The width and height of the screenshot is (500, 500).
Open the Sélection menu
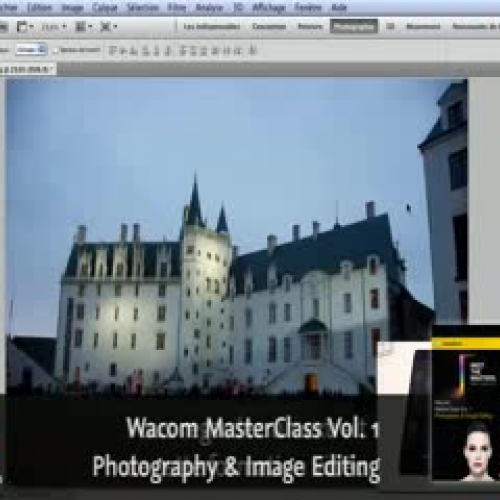[x=143, y=7]
